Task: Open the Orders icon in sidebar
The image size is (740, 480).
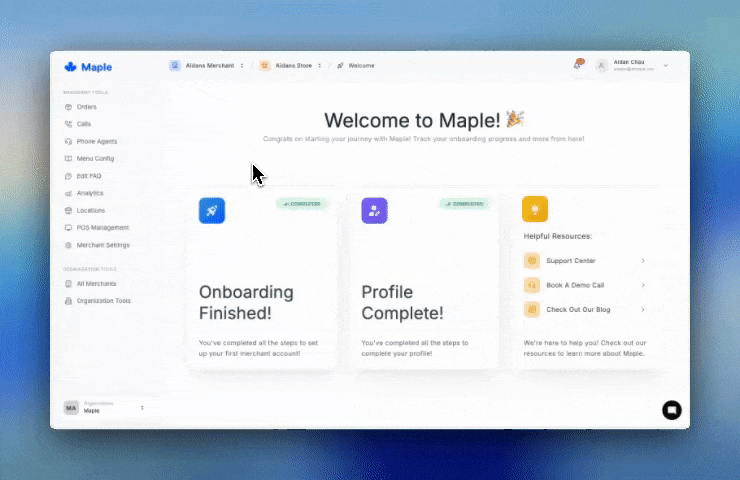Action: (68, 107)
